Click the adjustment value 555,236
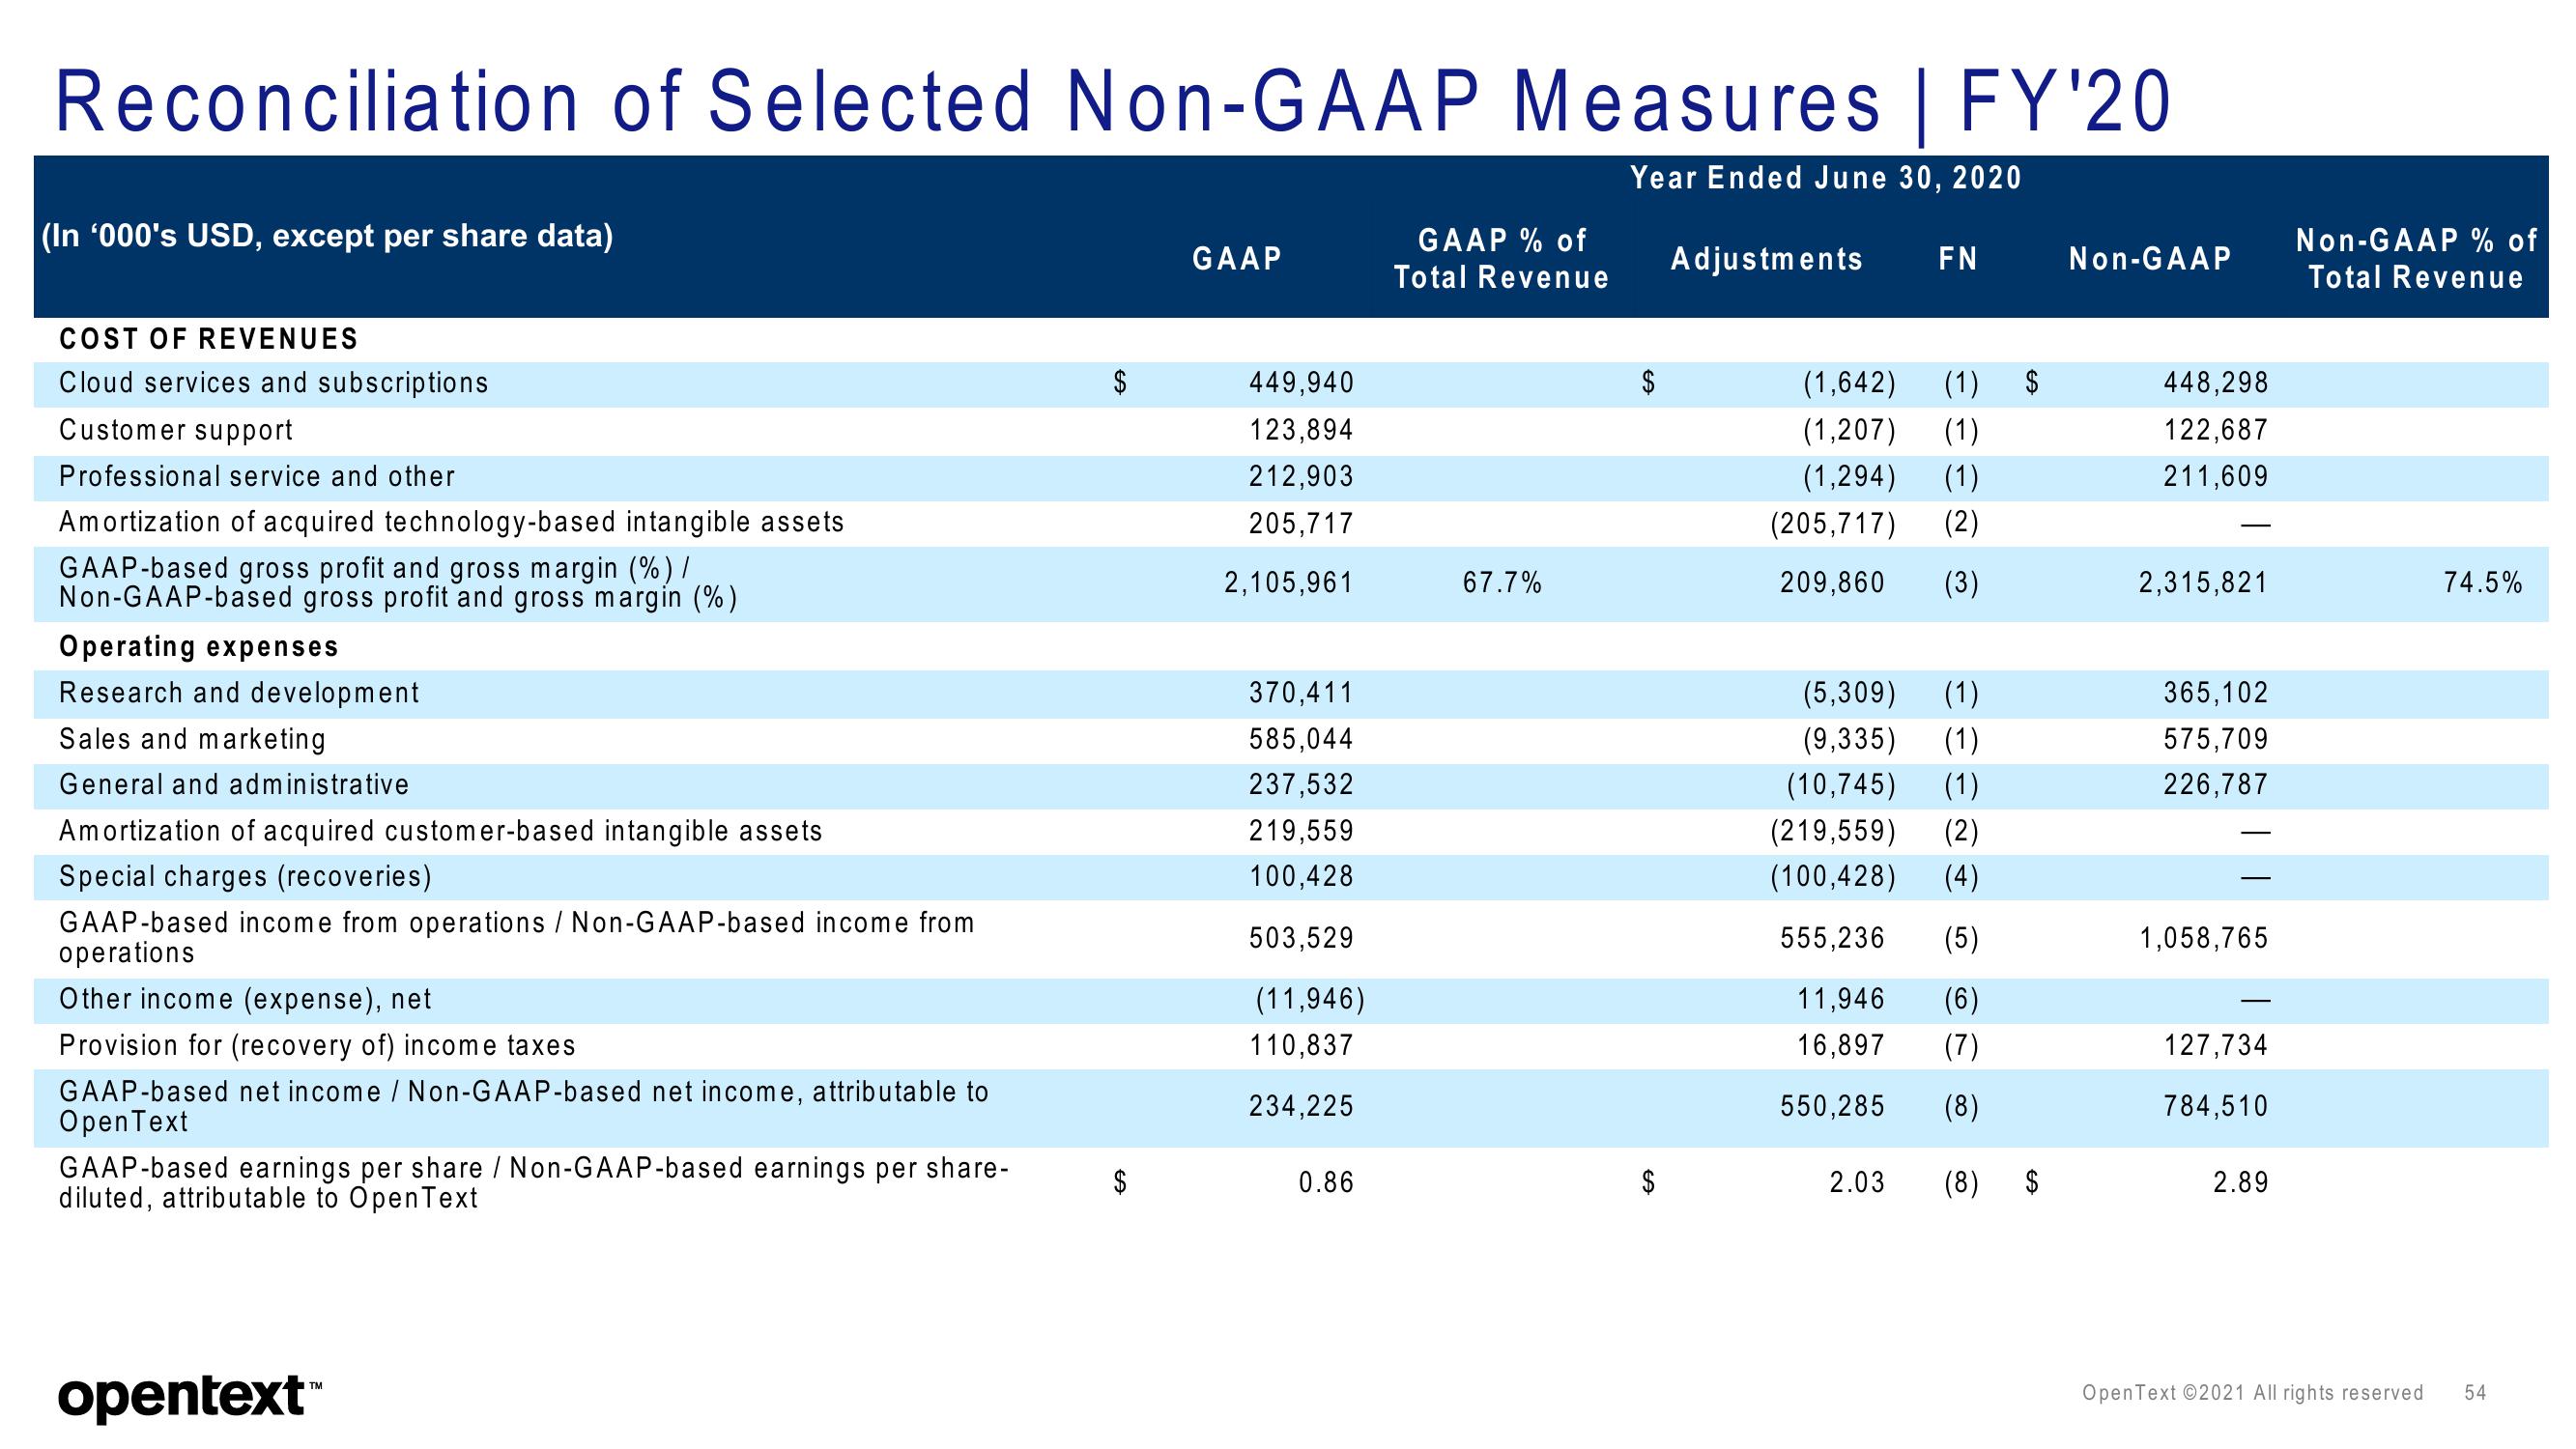This screenshot has width=2576, height=1449. [x=1832, y=938]
